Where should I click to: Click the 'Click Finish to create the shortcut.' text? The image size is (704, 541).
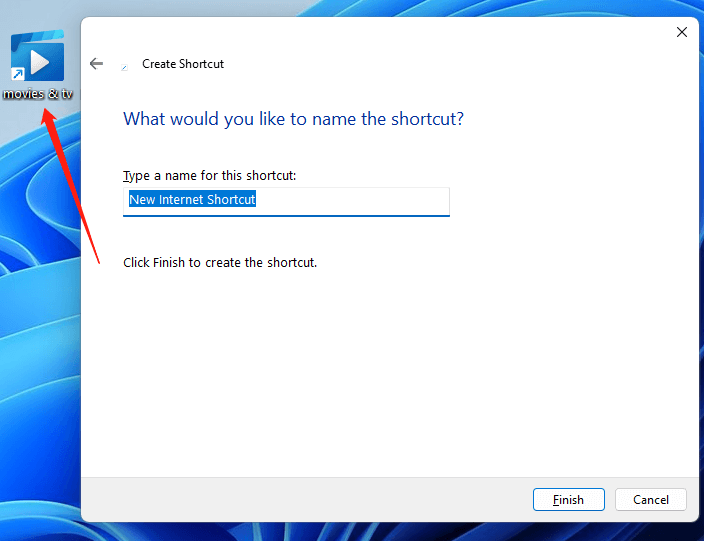pyautogui.click(x=220, y=262)
